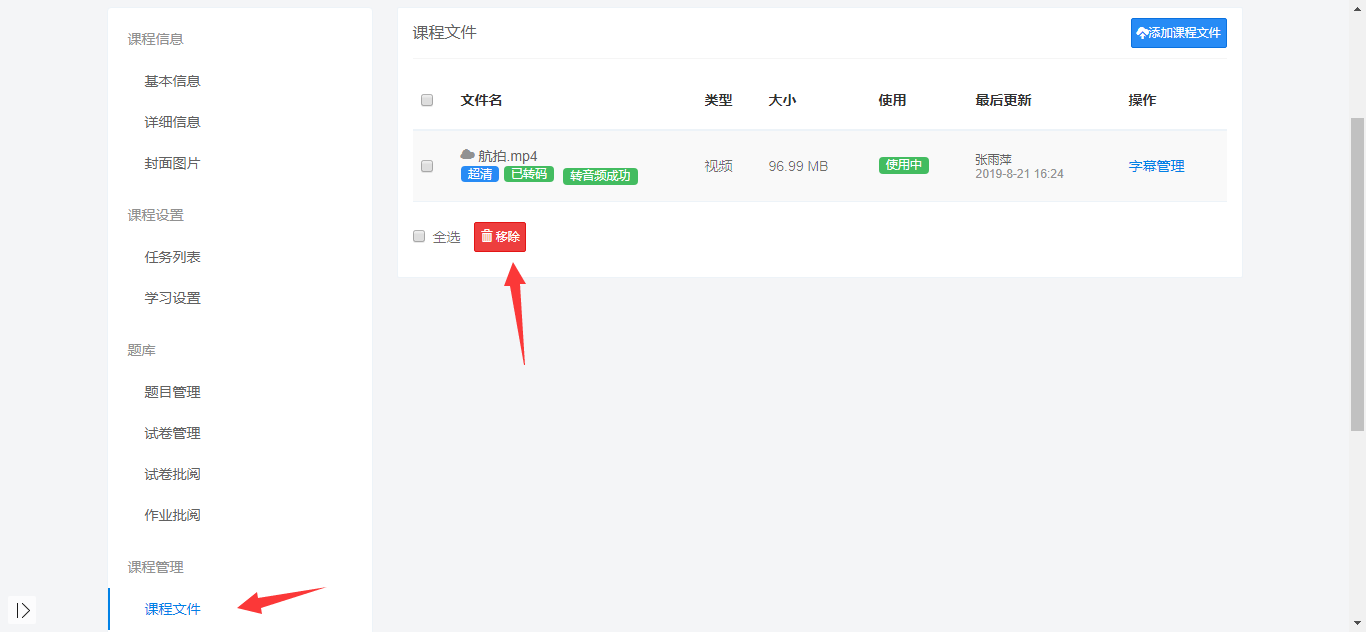Click 添加课程文件 upload button
The image size is (1366, 632).
(x=1178, y=33)
